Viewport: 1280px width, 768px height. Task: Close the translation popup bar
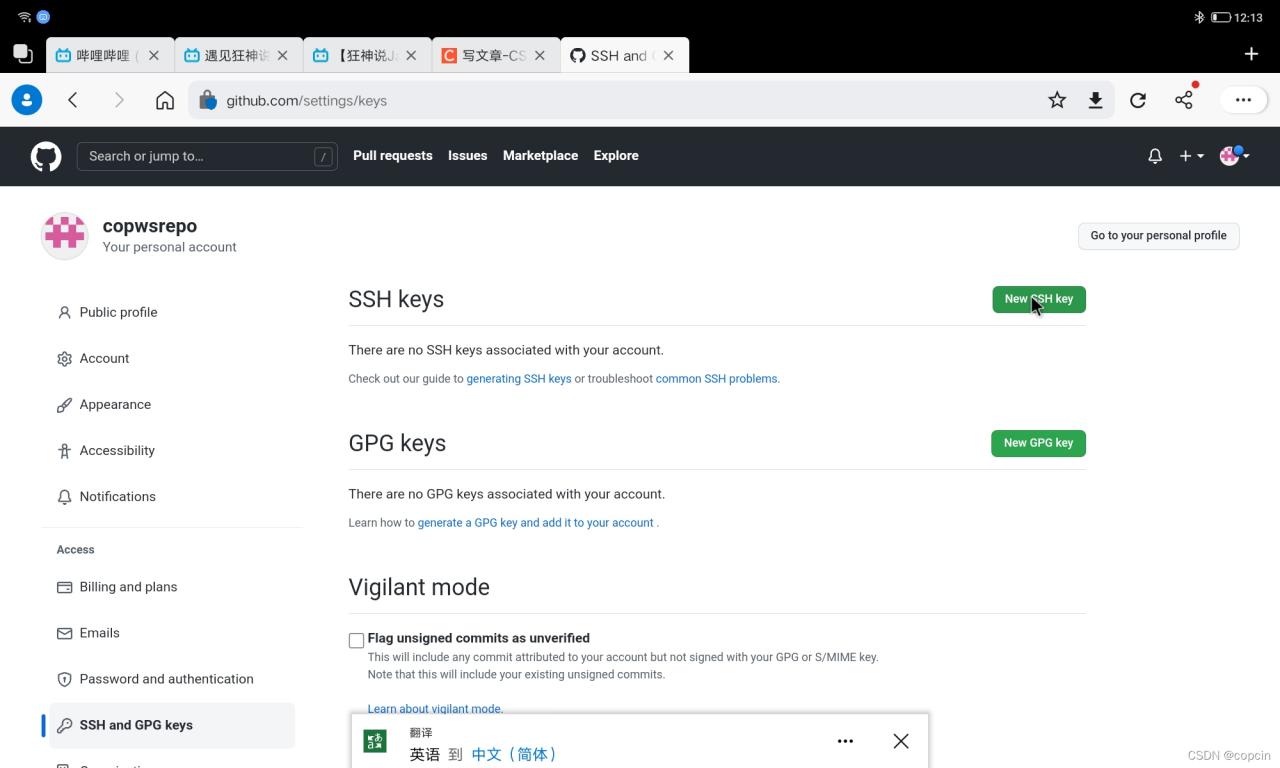[x=901, y=741]
